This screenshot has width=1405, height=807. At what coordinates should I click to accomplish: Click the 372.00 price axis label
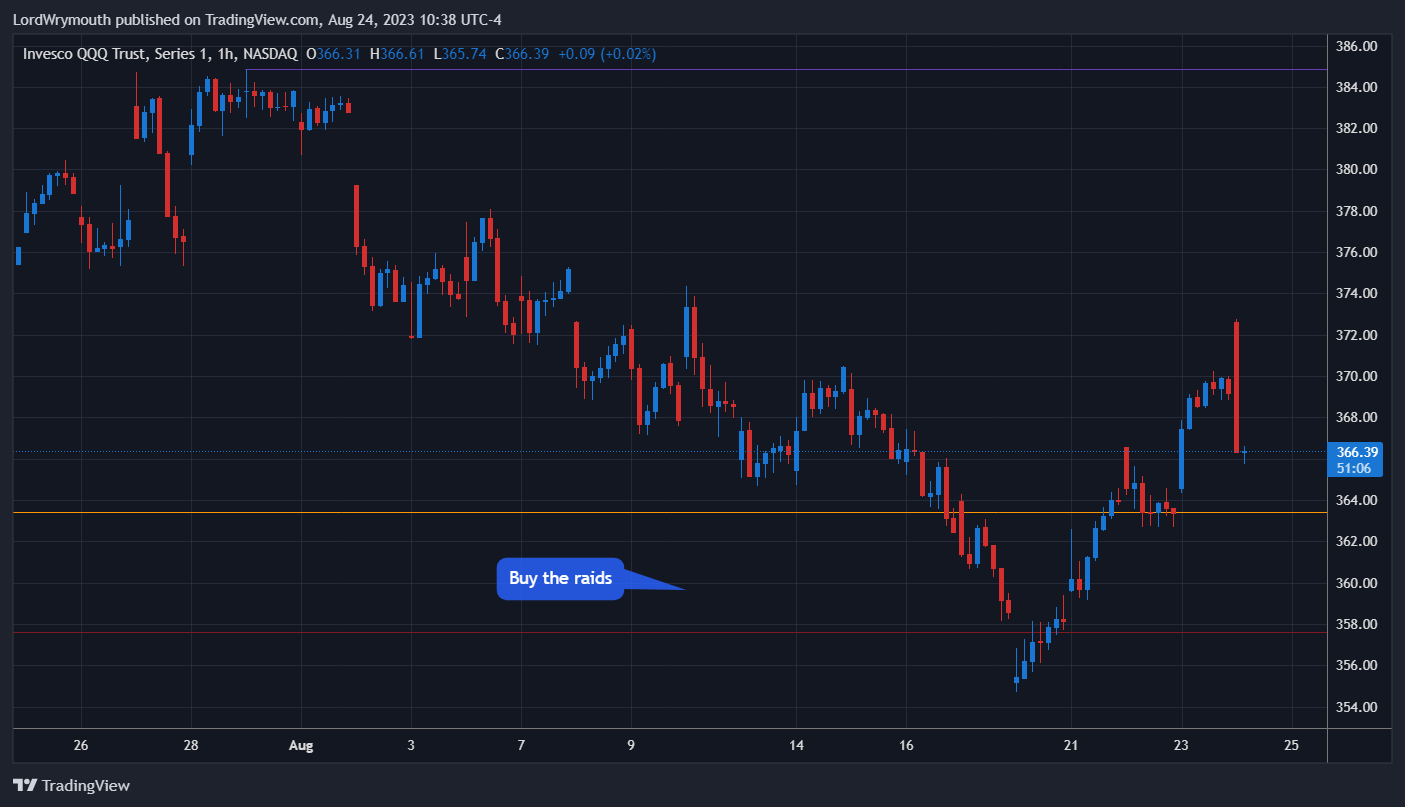pos(1357,334)
